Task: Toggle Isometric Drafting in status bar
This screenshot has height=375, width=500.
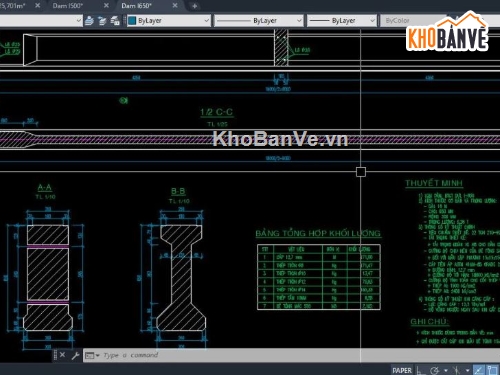Action: pos(456,370)
